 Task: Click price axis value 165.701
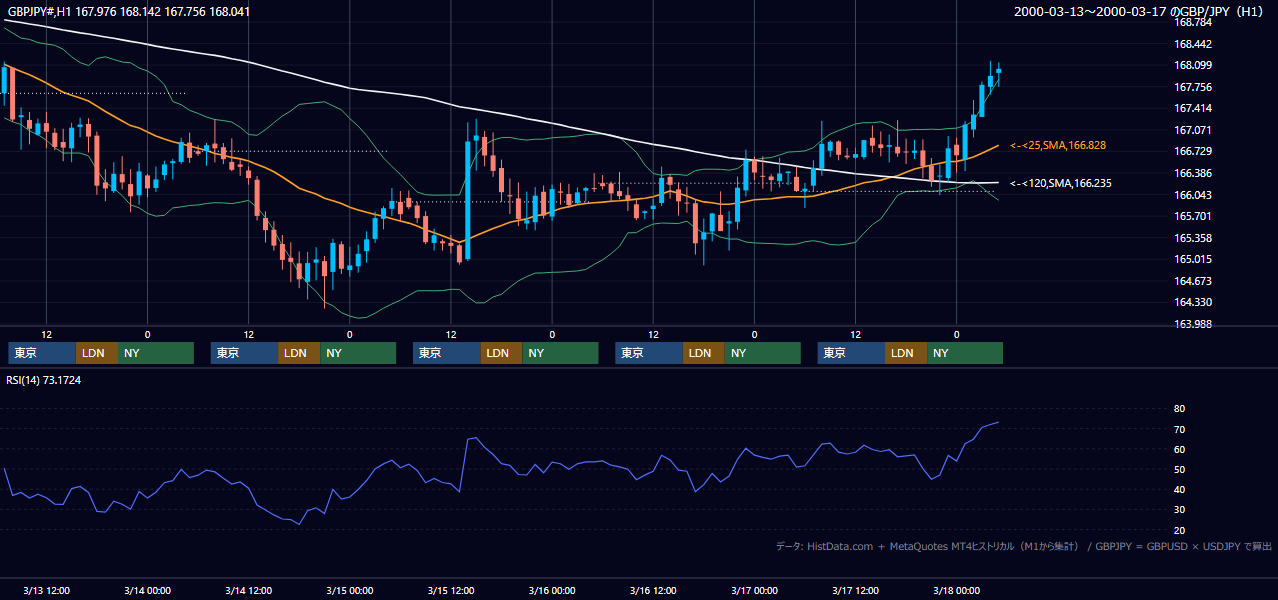(x=1191, y=217)
